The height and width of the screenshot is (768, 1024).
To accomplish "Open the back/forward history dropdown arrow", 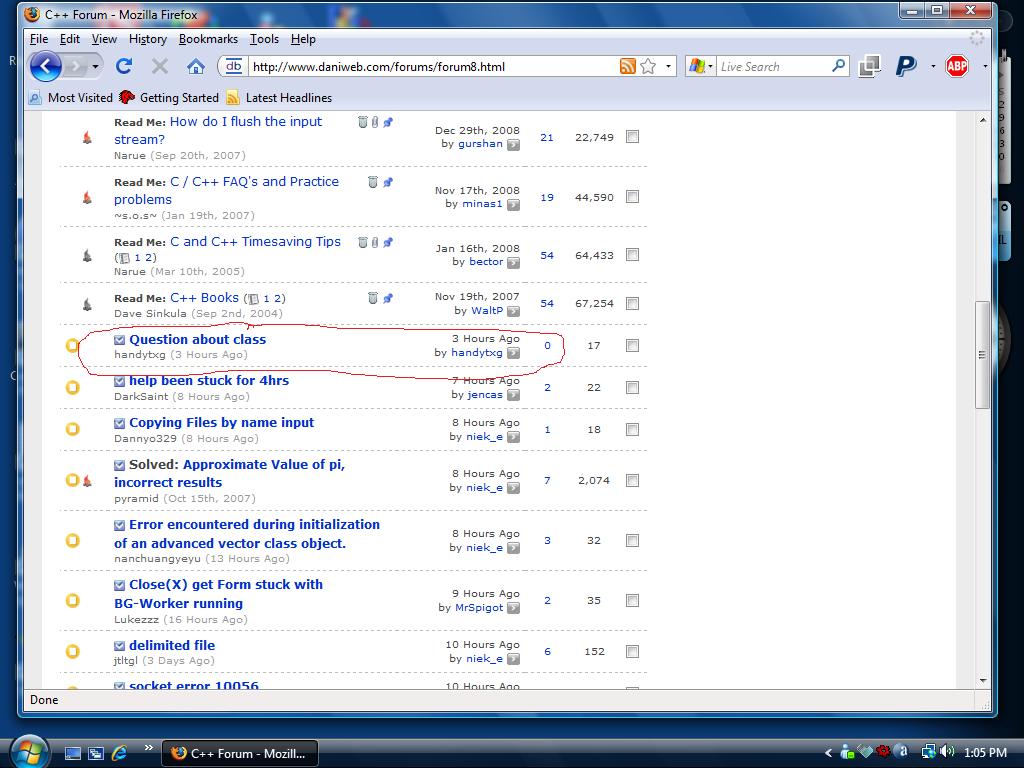I will (95, 66).
